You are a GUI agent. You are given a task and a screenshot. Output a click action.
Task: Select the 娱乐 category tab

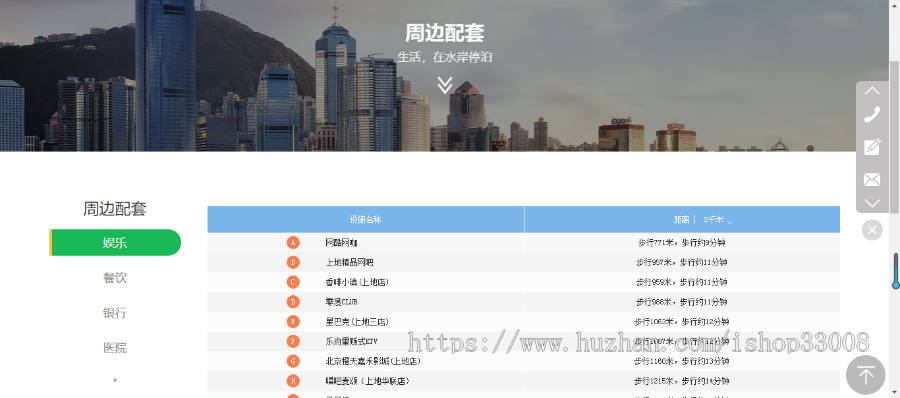pos(115,242)
